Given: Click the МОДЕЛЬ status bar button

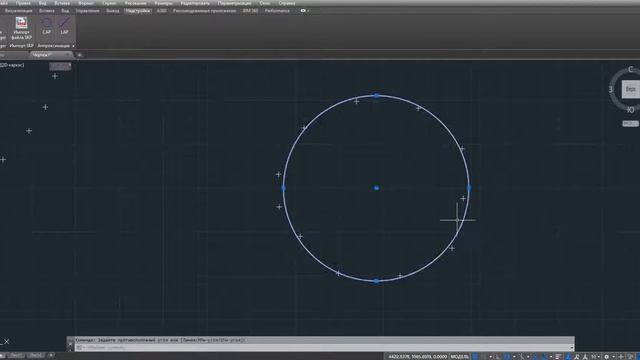Looking at the screenshot, I should [459, 356].
